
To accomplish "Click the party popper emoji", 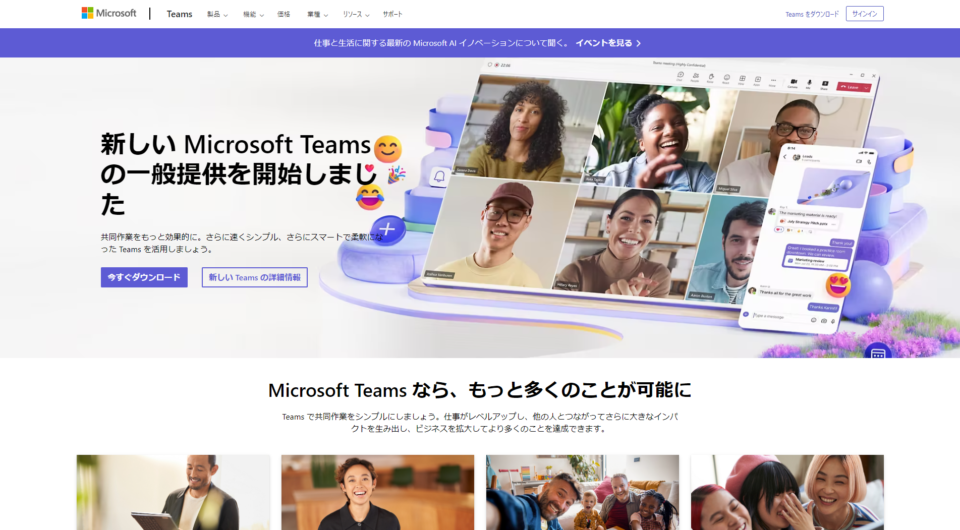I will pos(396,174).
